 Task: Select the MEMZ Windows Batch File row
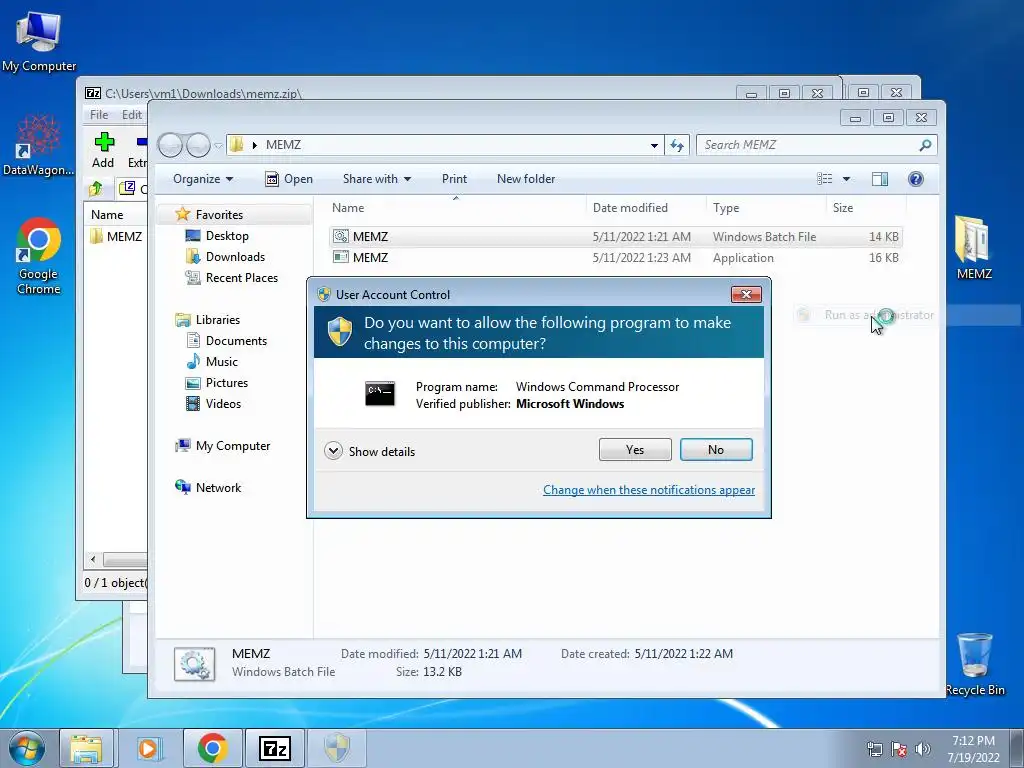[x=616, y=236]
